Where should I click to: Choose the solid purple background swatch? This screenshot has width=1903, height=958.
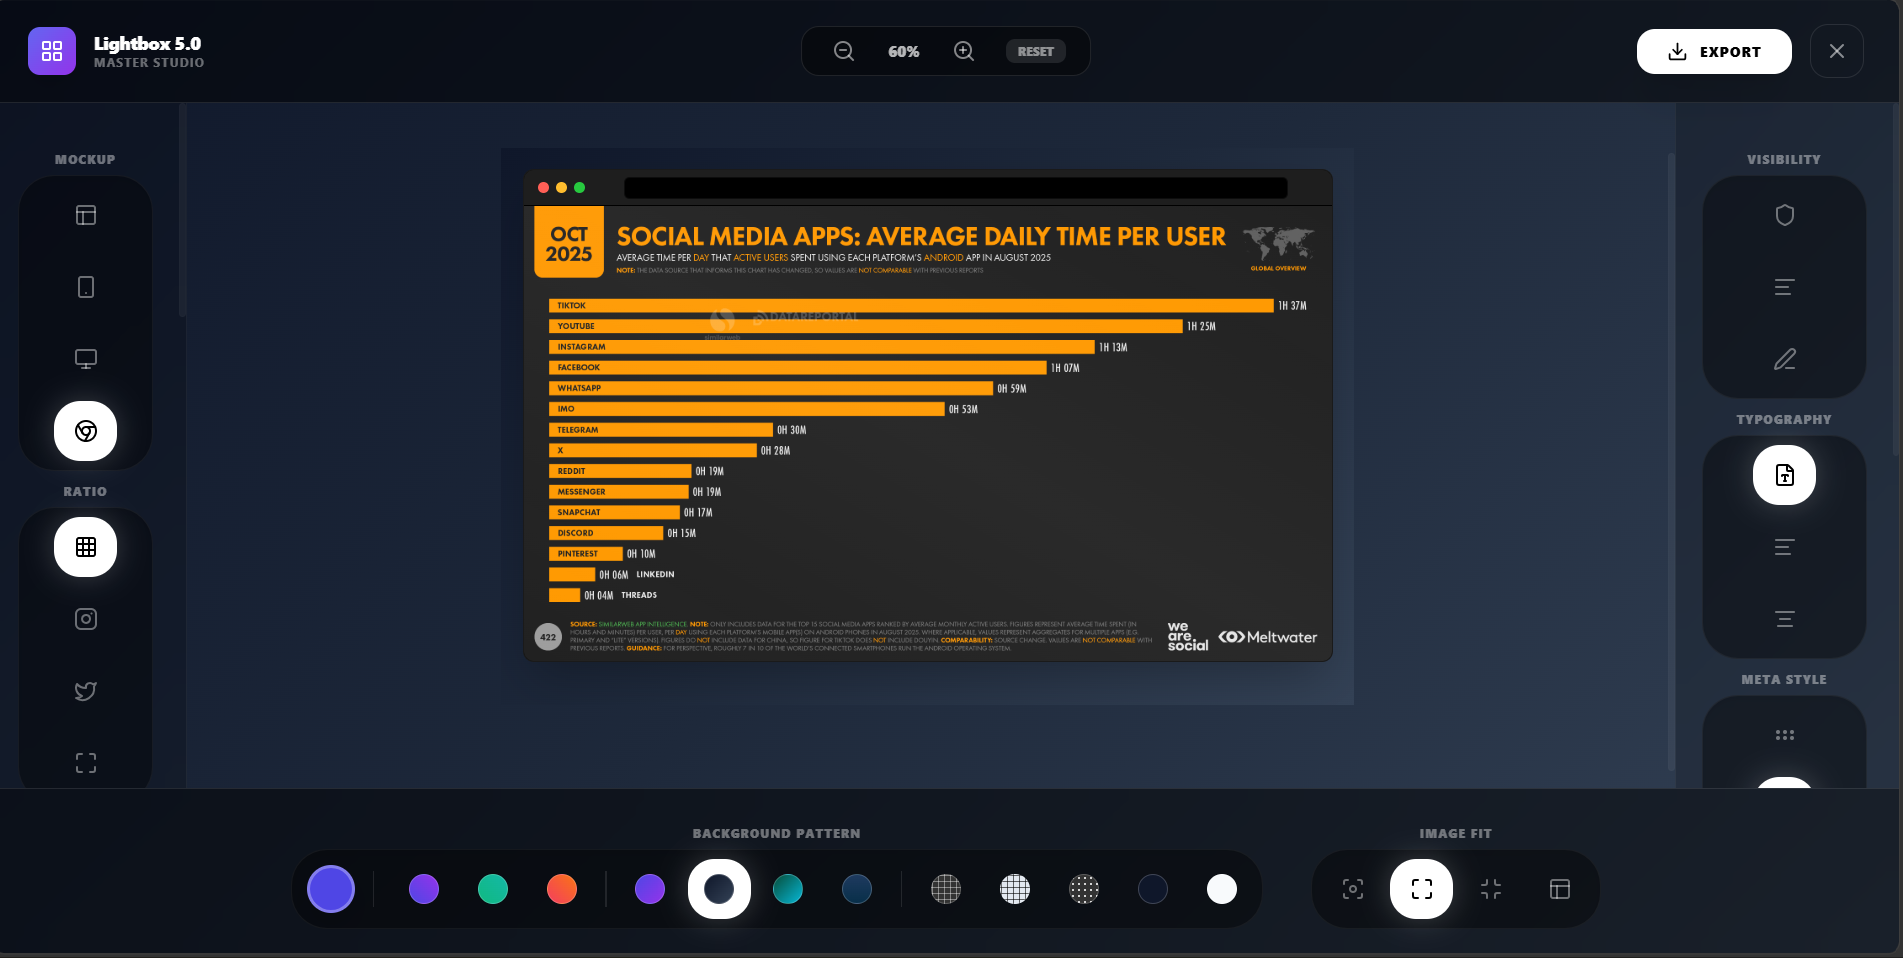coord(424,889)
